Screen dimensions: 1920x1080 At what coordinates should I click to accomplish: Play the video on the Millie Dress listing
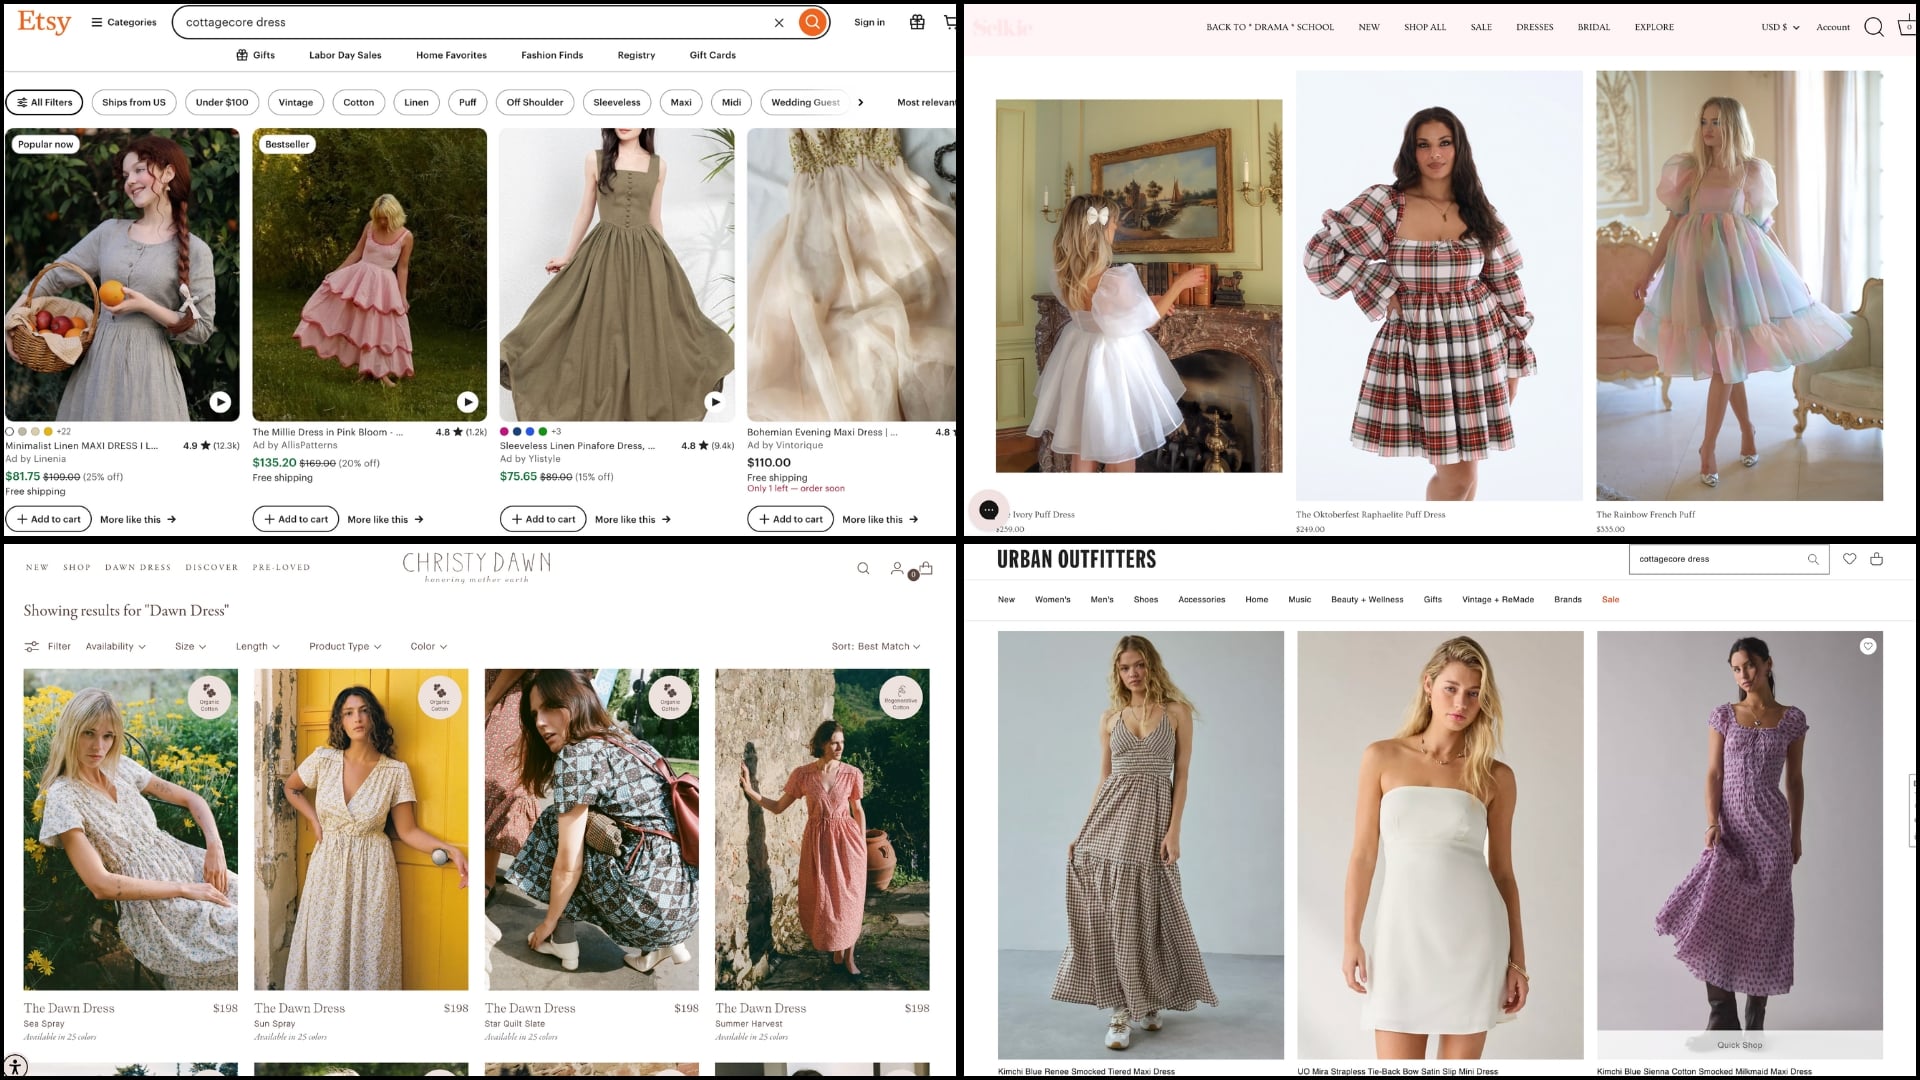467,402
